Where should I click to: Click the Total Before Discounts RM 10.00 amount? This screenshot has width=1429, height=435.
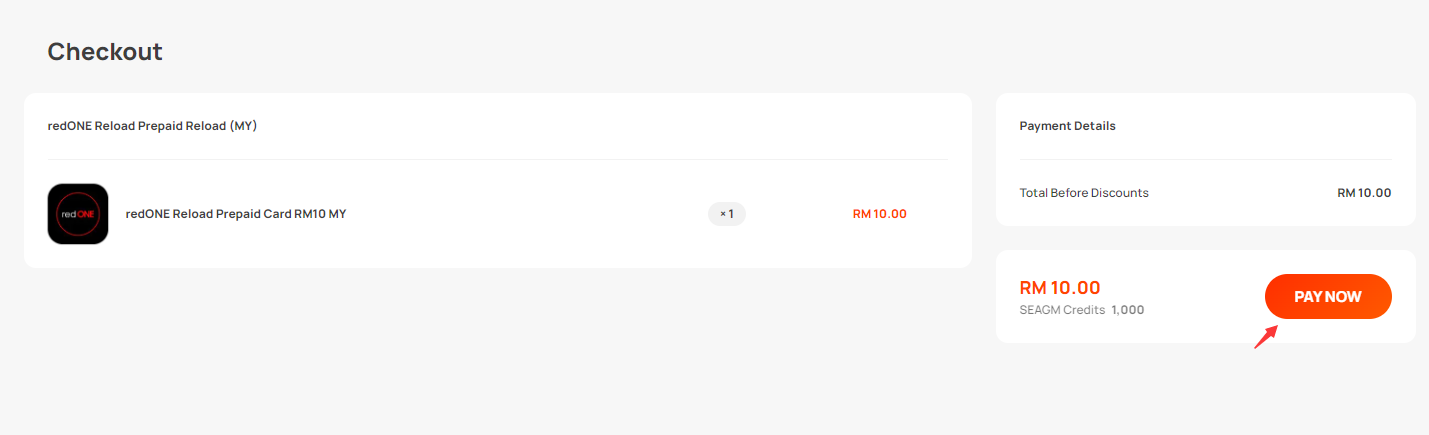[1364, 193]
